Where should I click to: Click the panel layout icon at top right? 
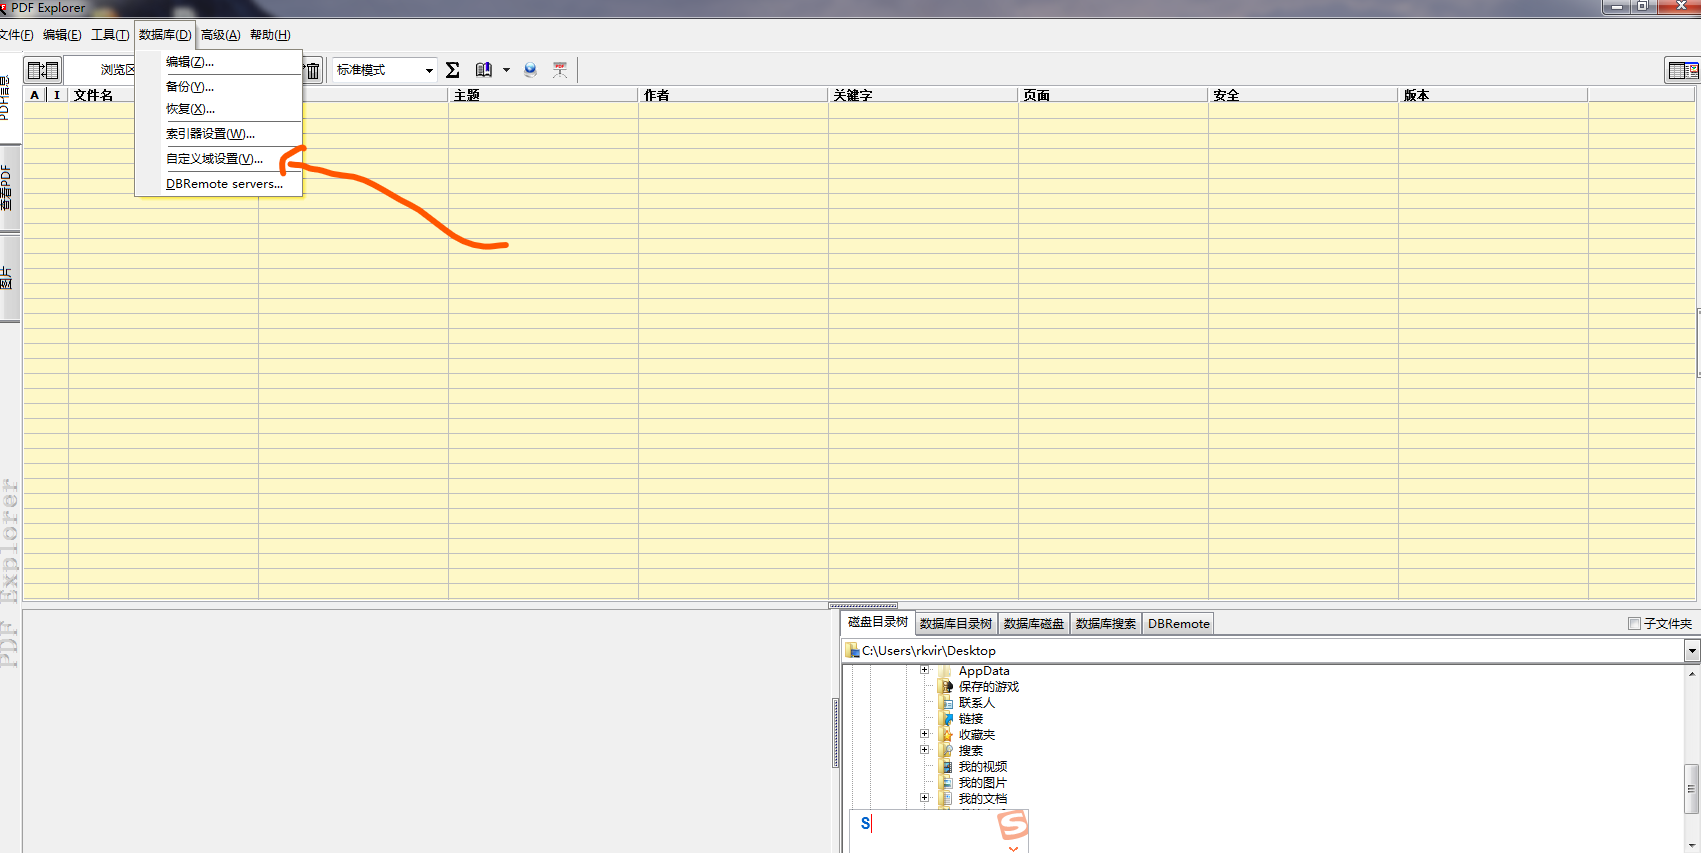(x=1682, y=70)
